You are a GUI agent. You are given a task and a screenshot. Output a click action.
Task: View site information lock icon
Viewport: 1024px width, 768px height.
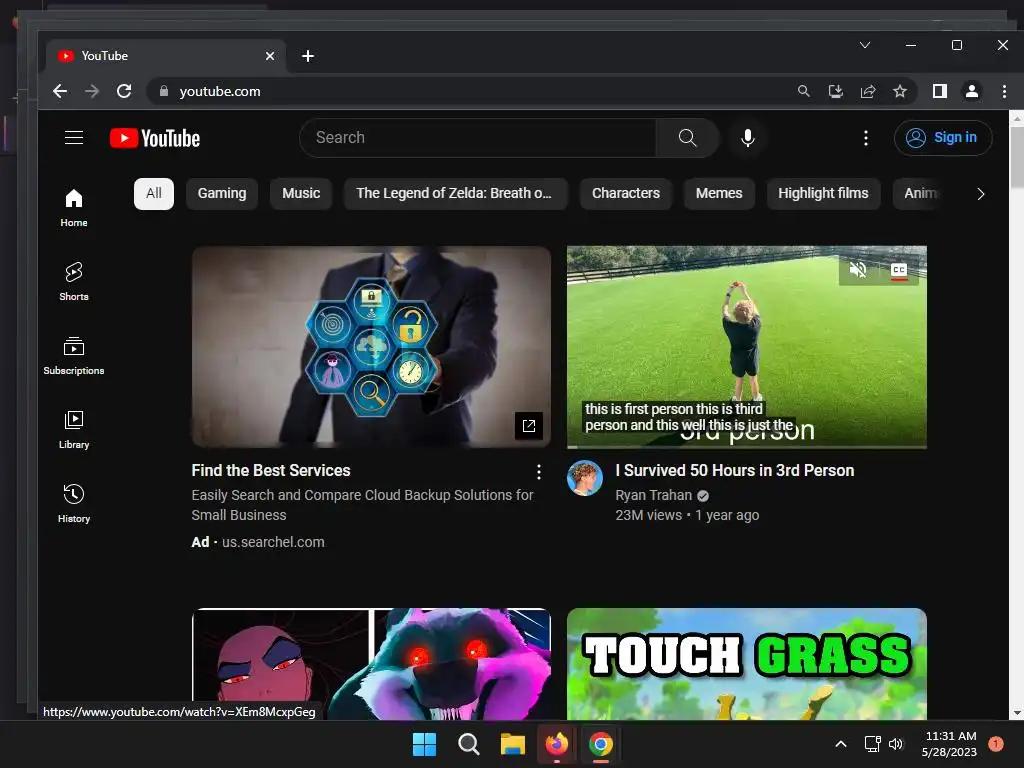164,91
